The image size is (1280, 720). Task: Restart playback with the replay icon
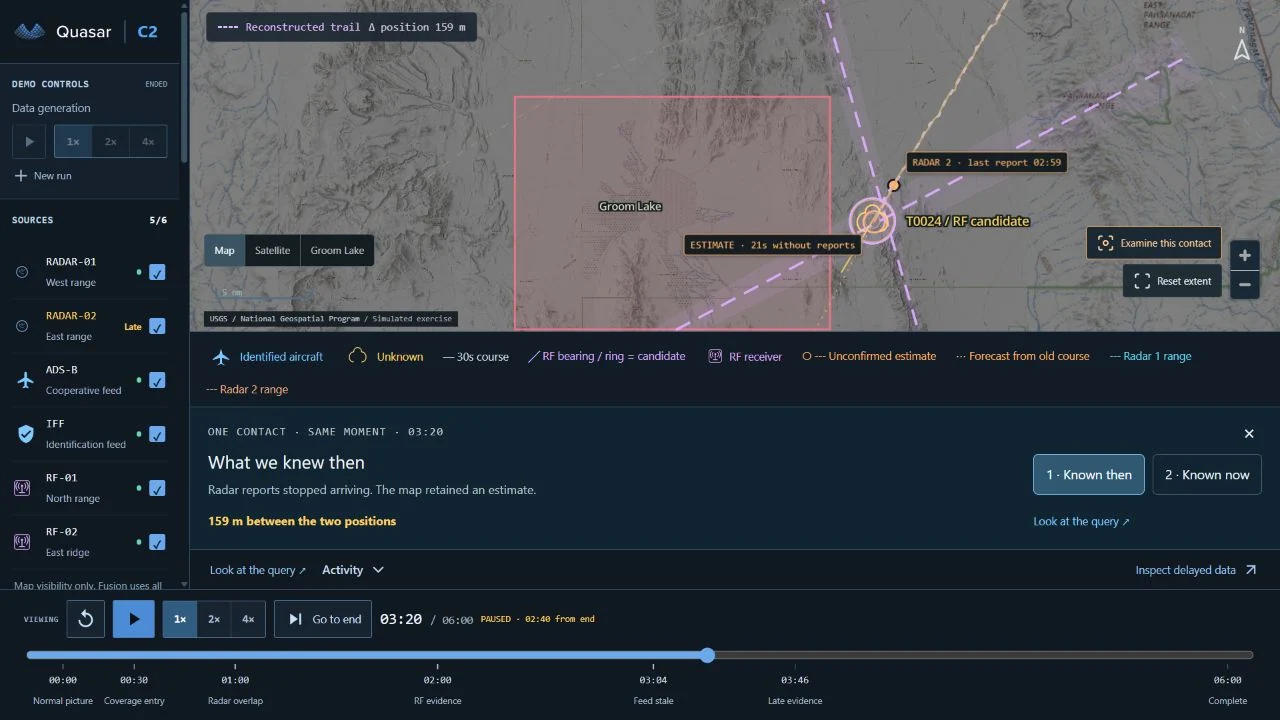(x=86, y=619)
